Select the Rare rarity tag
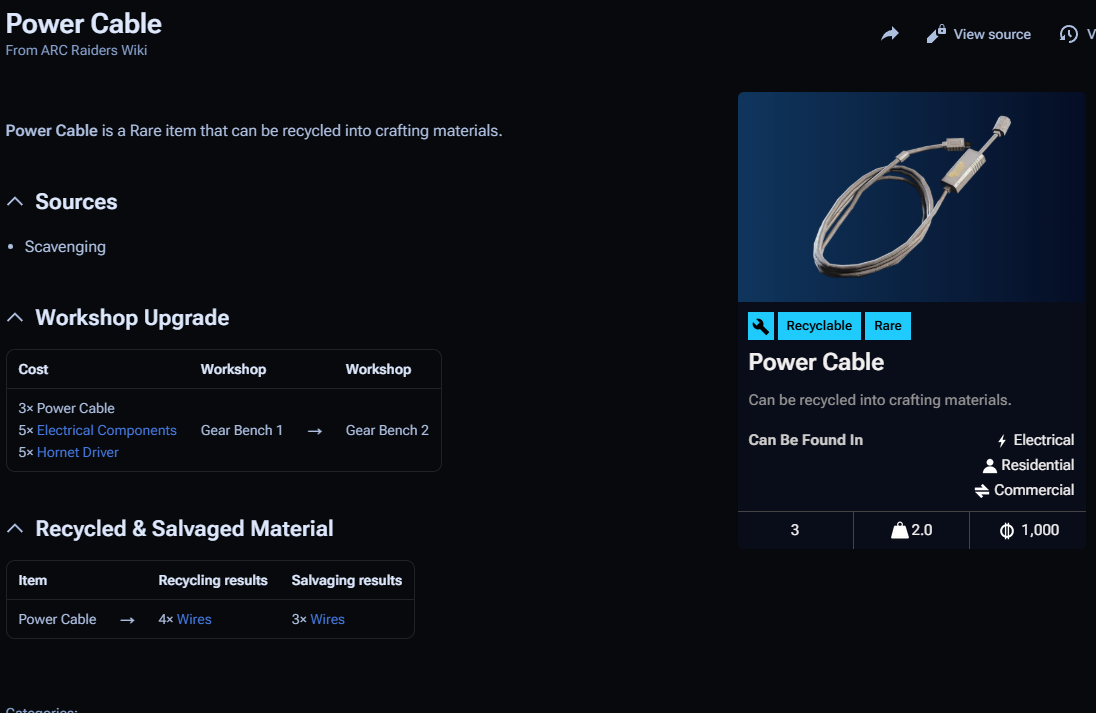This screenshot has height=713, width=1096. pos(888,326)
